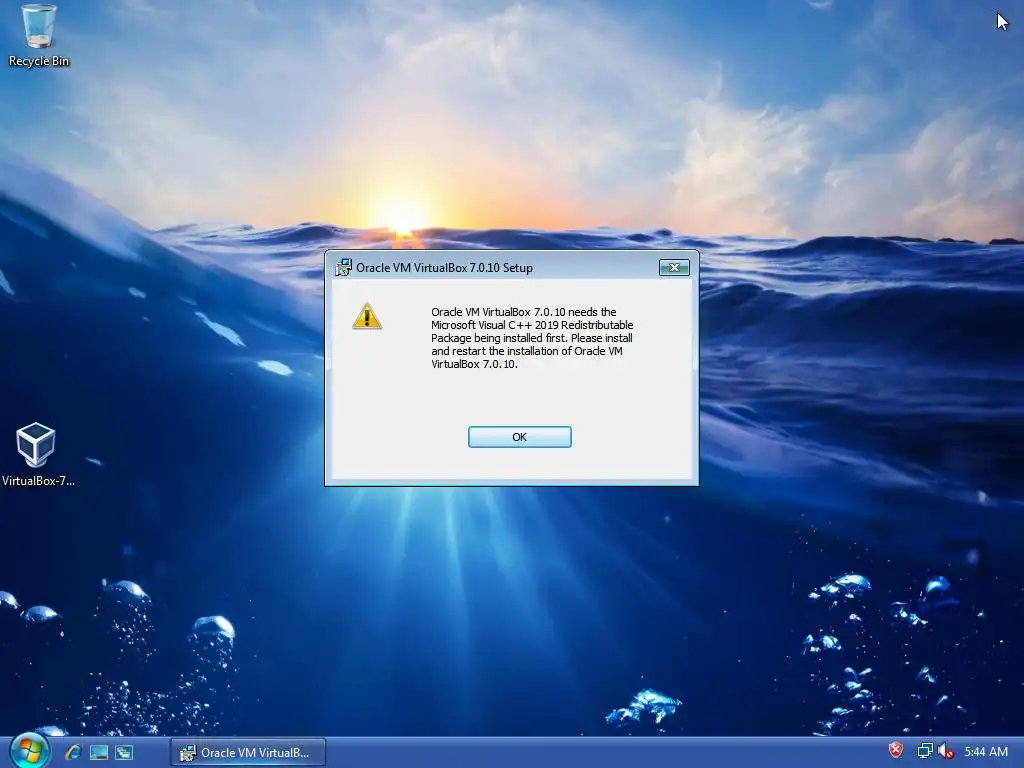The height and width of the screenshot is (768, 1024).
Task: Click the setup icon in the dialog title bar
Action: pos(343,267)
